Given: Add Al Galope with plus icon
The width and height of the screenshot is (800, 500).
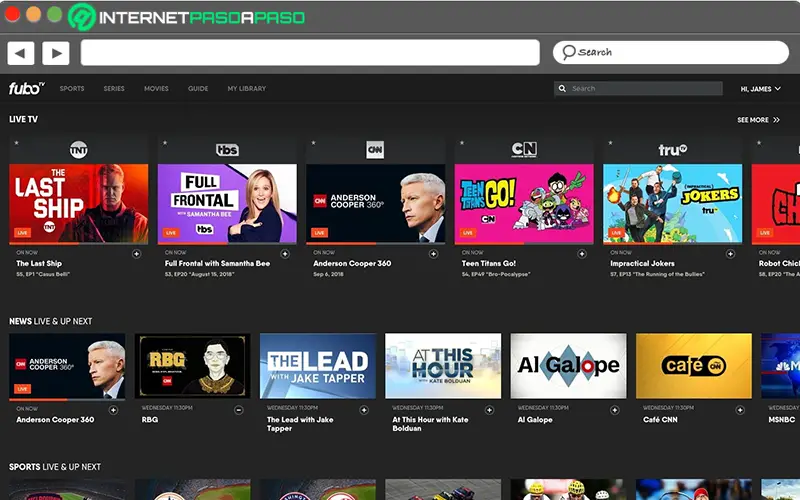Looking at the screenshot, I should point(615,410).
